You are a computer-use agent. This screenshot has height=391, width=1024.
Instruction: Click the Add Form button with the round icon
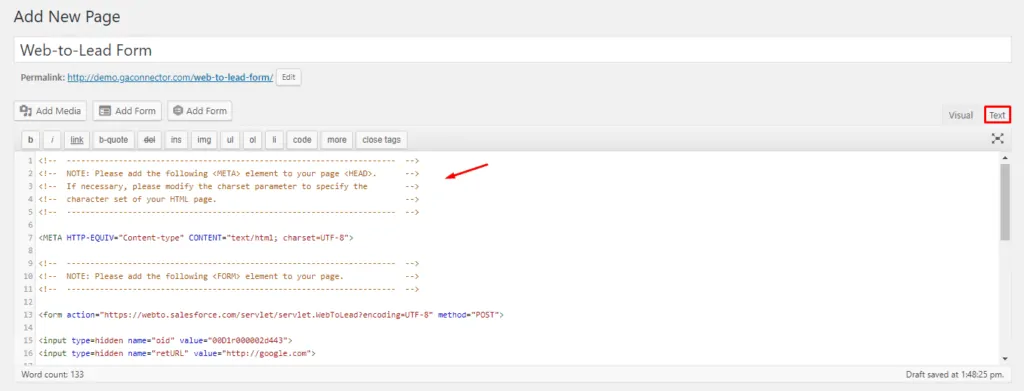click(200, 111)
